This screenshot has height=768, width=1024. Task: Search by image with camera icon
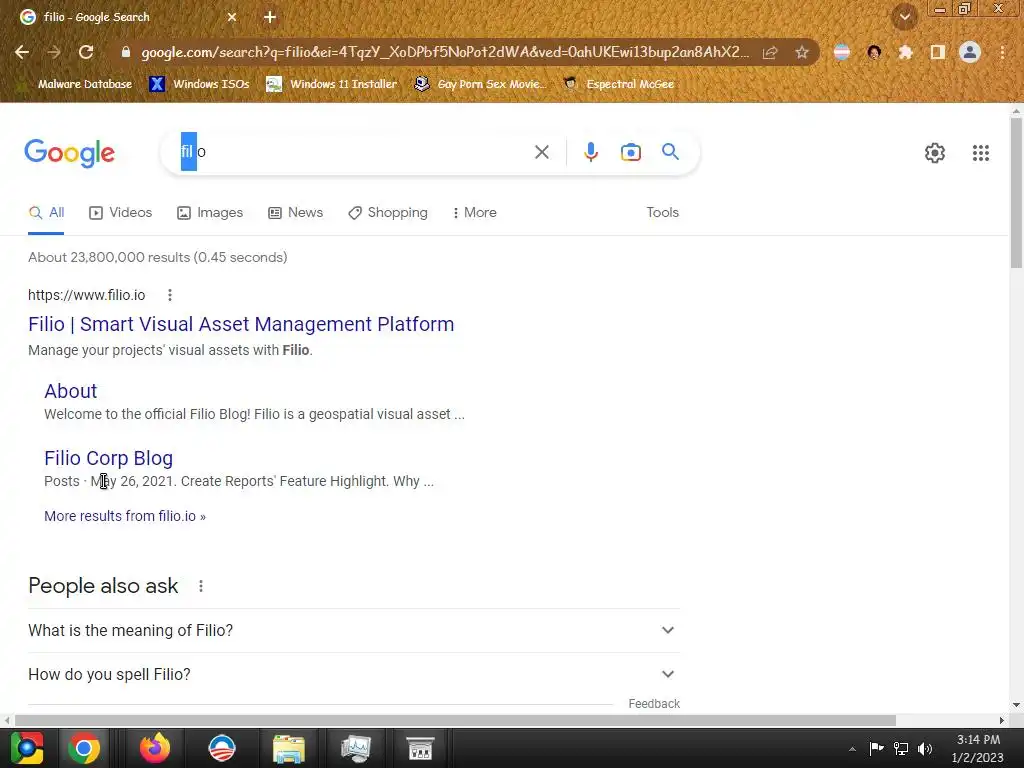[x=630, y=152]
